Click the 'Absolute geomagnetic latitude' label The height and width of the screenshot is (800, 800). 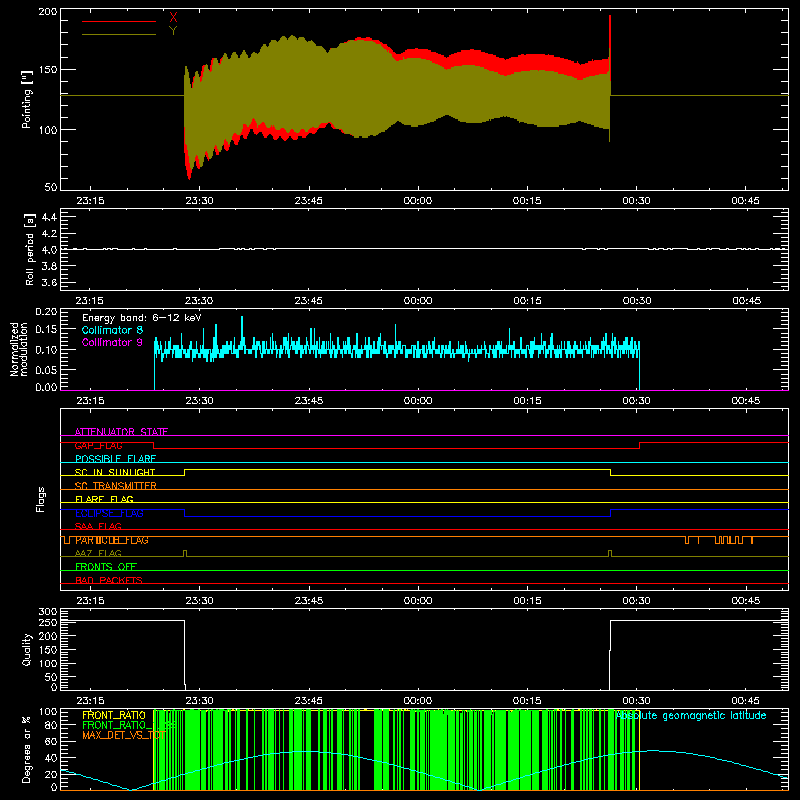691,715
